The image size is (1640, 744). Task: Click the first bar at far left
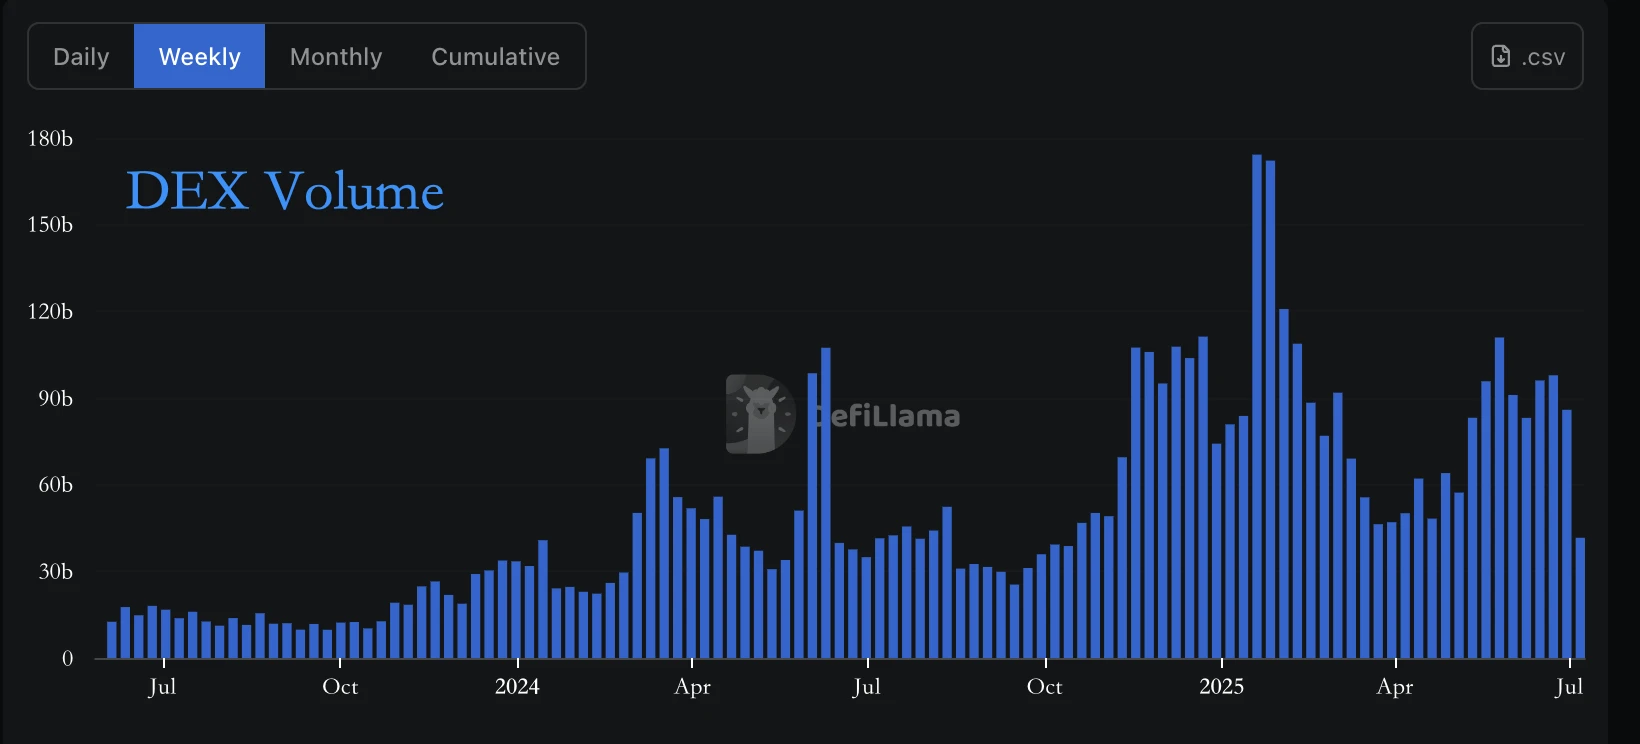[112, 640]
